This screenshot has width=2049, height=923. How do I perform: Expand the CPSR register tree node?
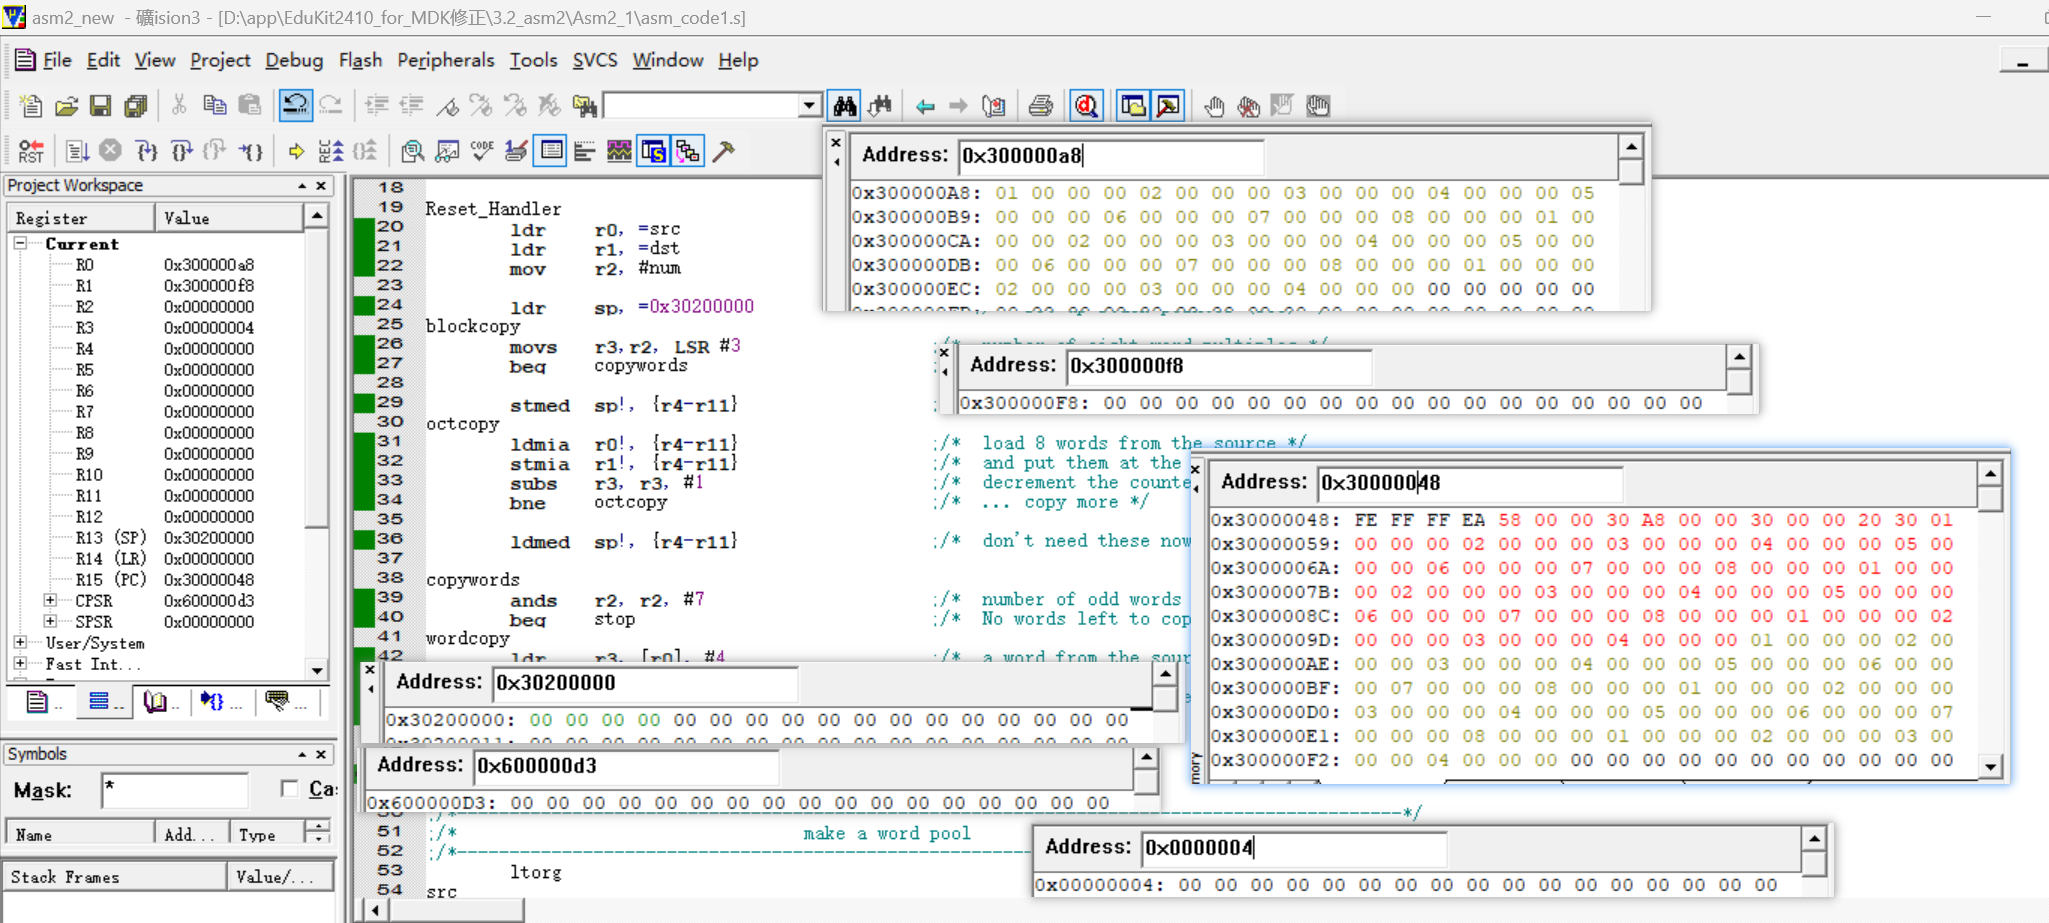click(x=50, y=600)
